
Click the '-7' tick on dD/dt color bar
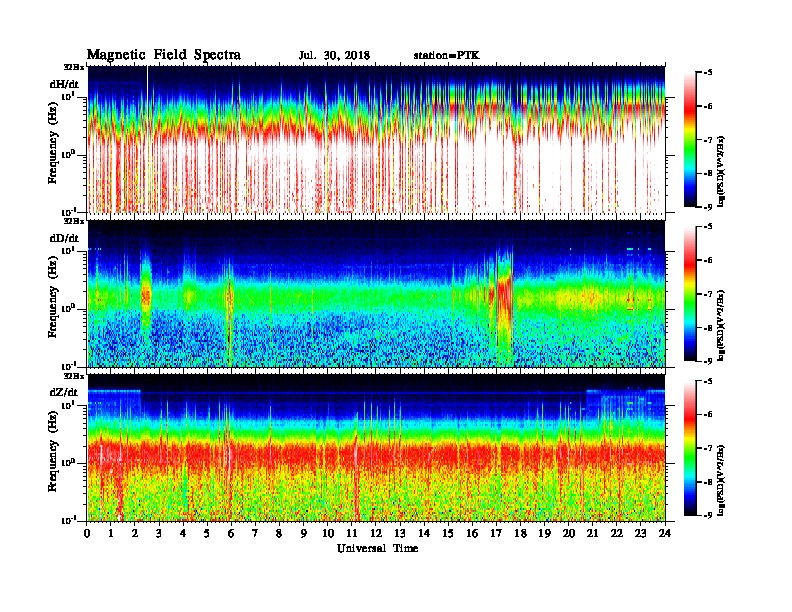click(x=707, y=294)
